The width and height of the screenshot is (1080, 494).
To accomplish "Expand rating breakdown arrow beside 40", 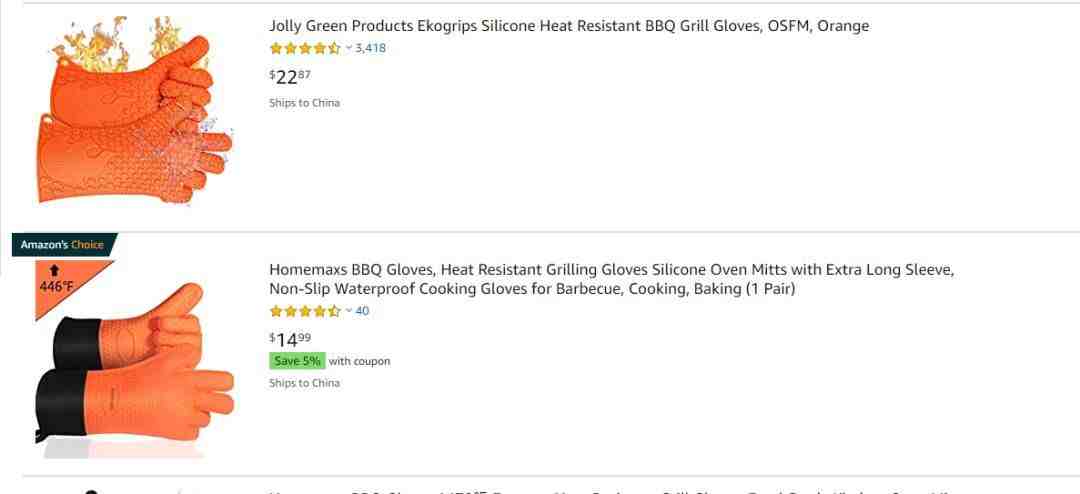I will (x=349, y=311).
